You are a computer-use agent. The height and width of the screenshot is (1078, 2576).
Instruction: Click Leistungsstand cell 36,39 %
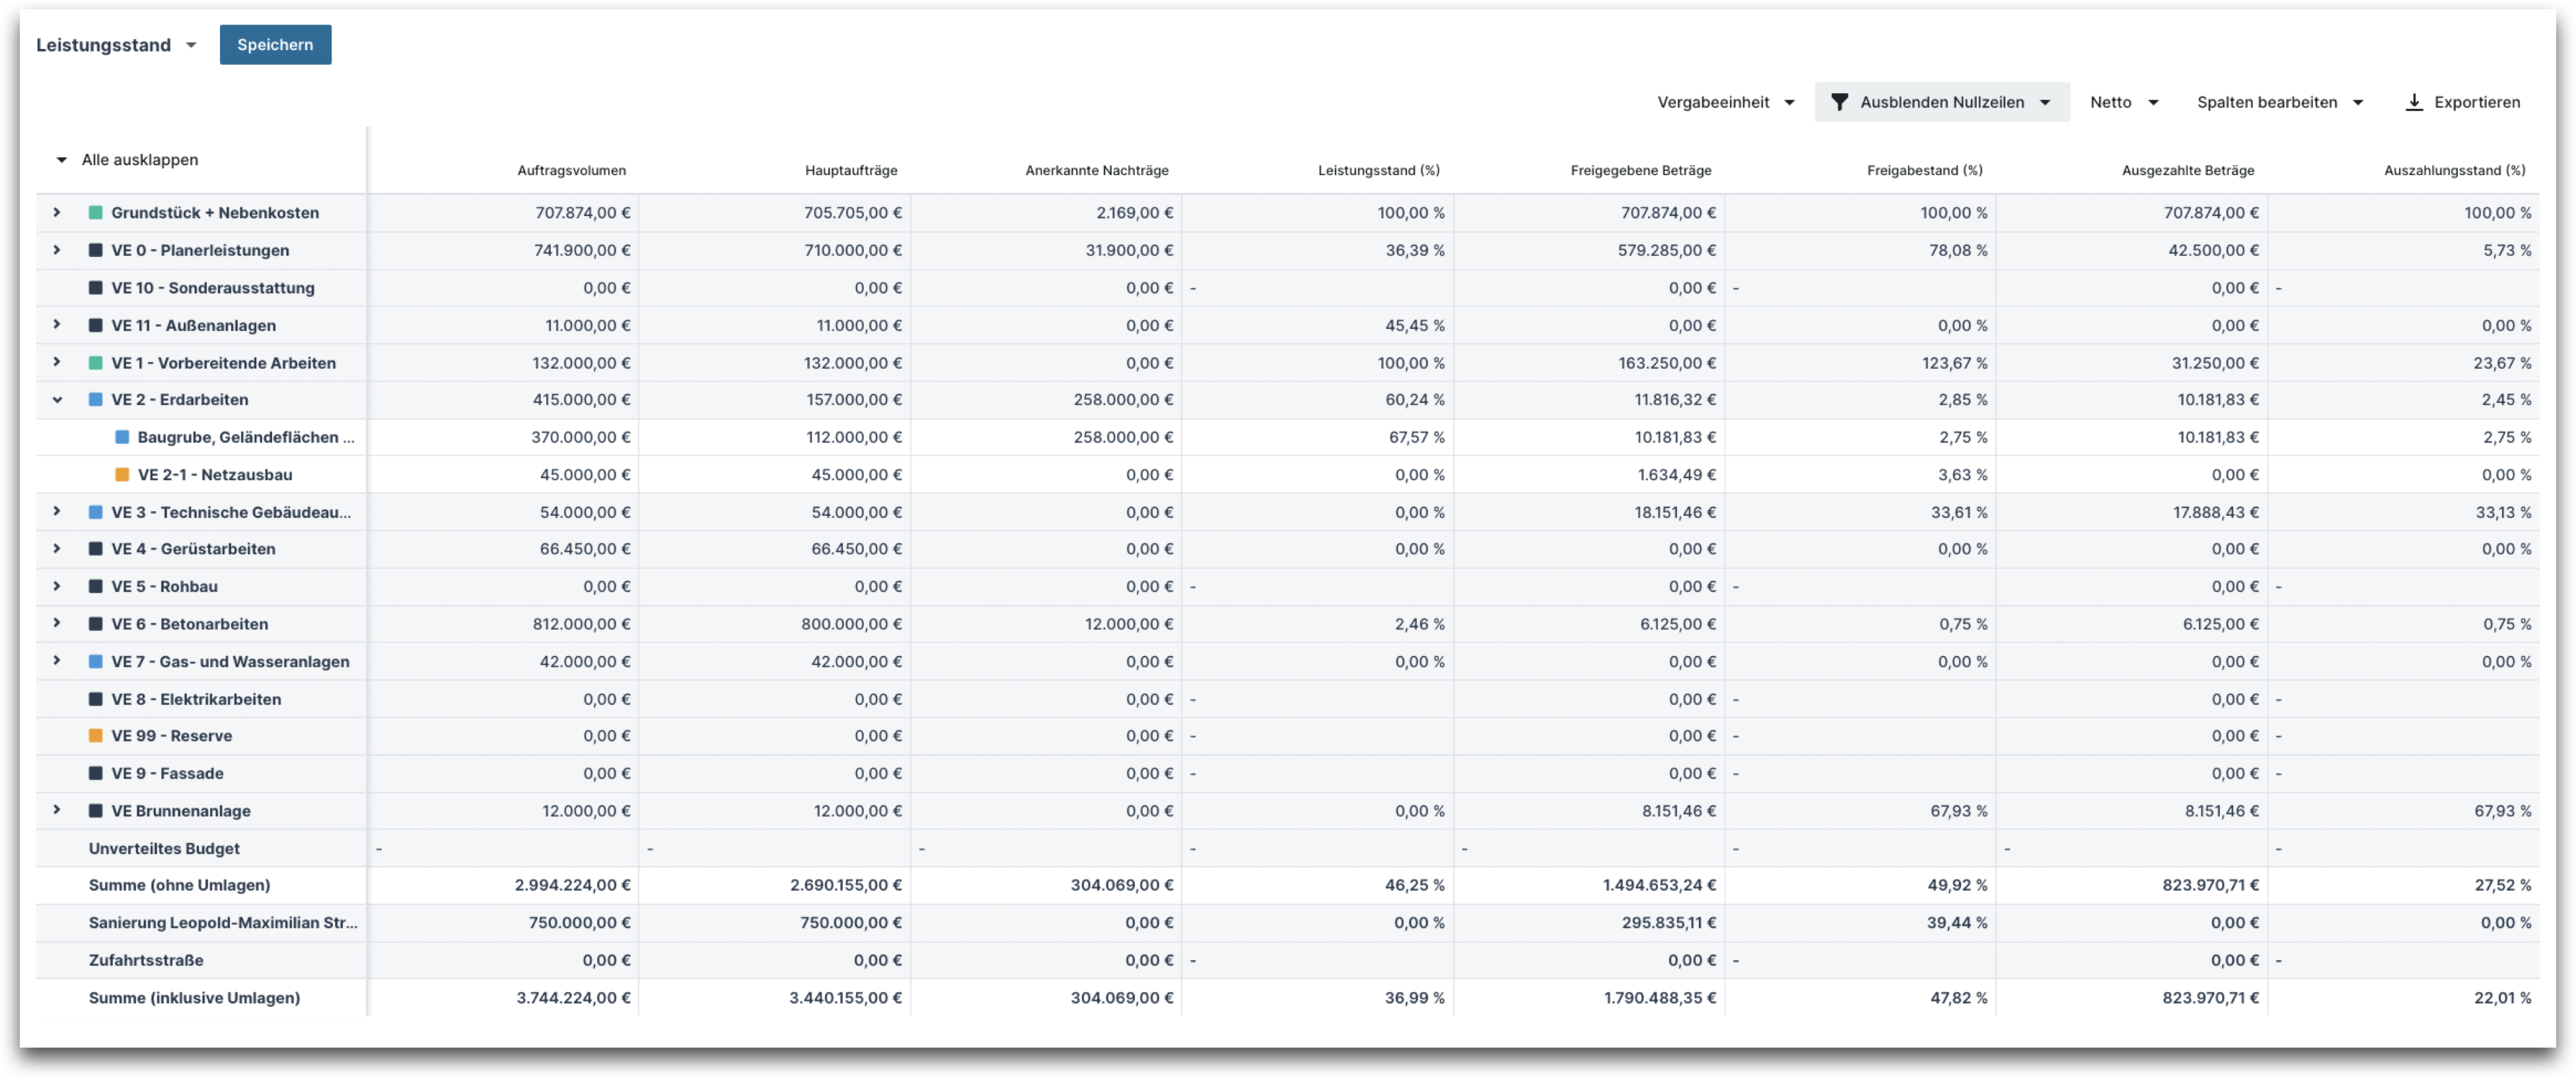[x=1414, y=250]
